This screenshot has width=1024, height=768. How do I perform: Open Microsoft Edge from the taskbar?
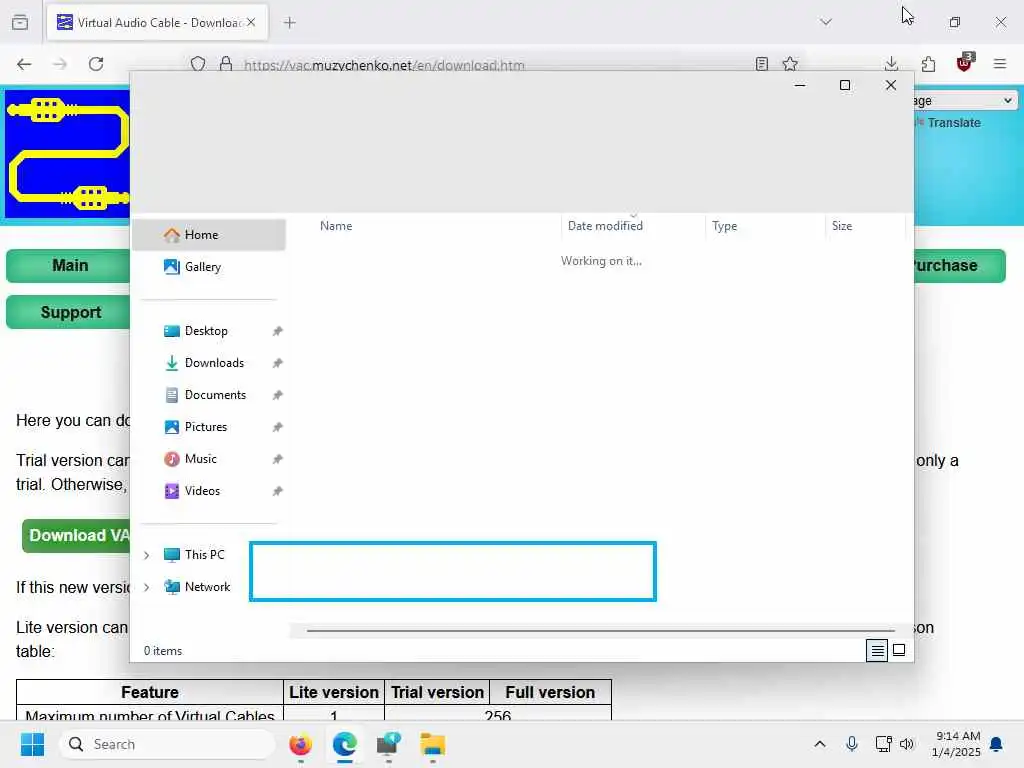click(x=344, y=744)
